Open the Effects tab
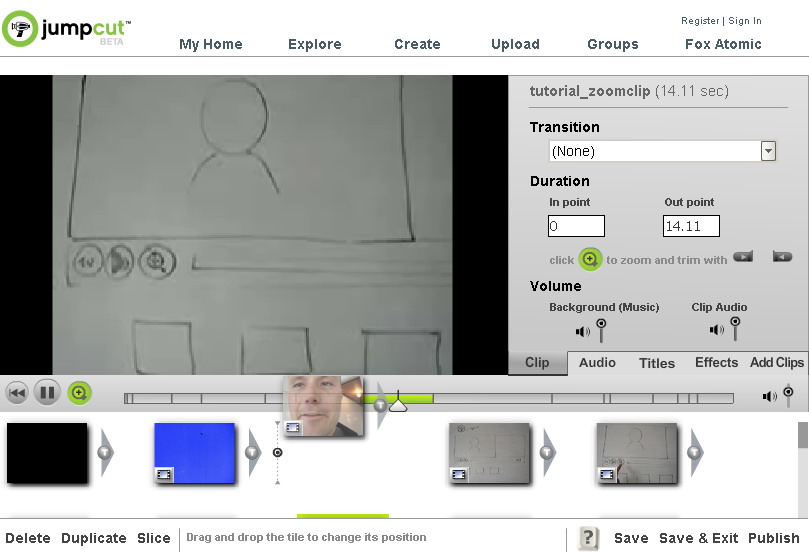The image size is (809, 557). click(x=716, y=363)
